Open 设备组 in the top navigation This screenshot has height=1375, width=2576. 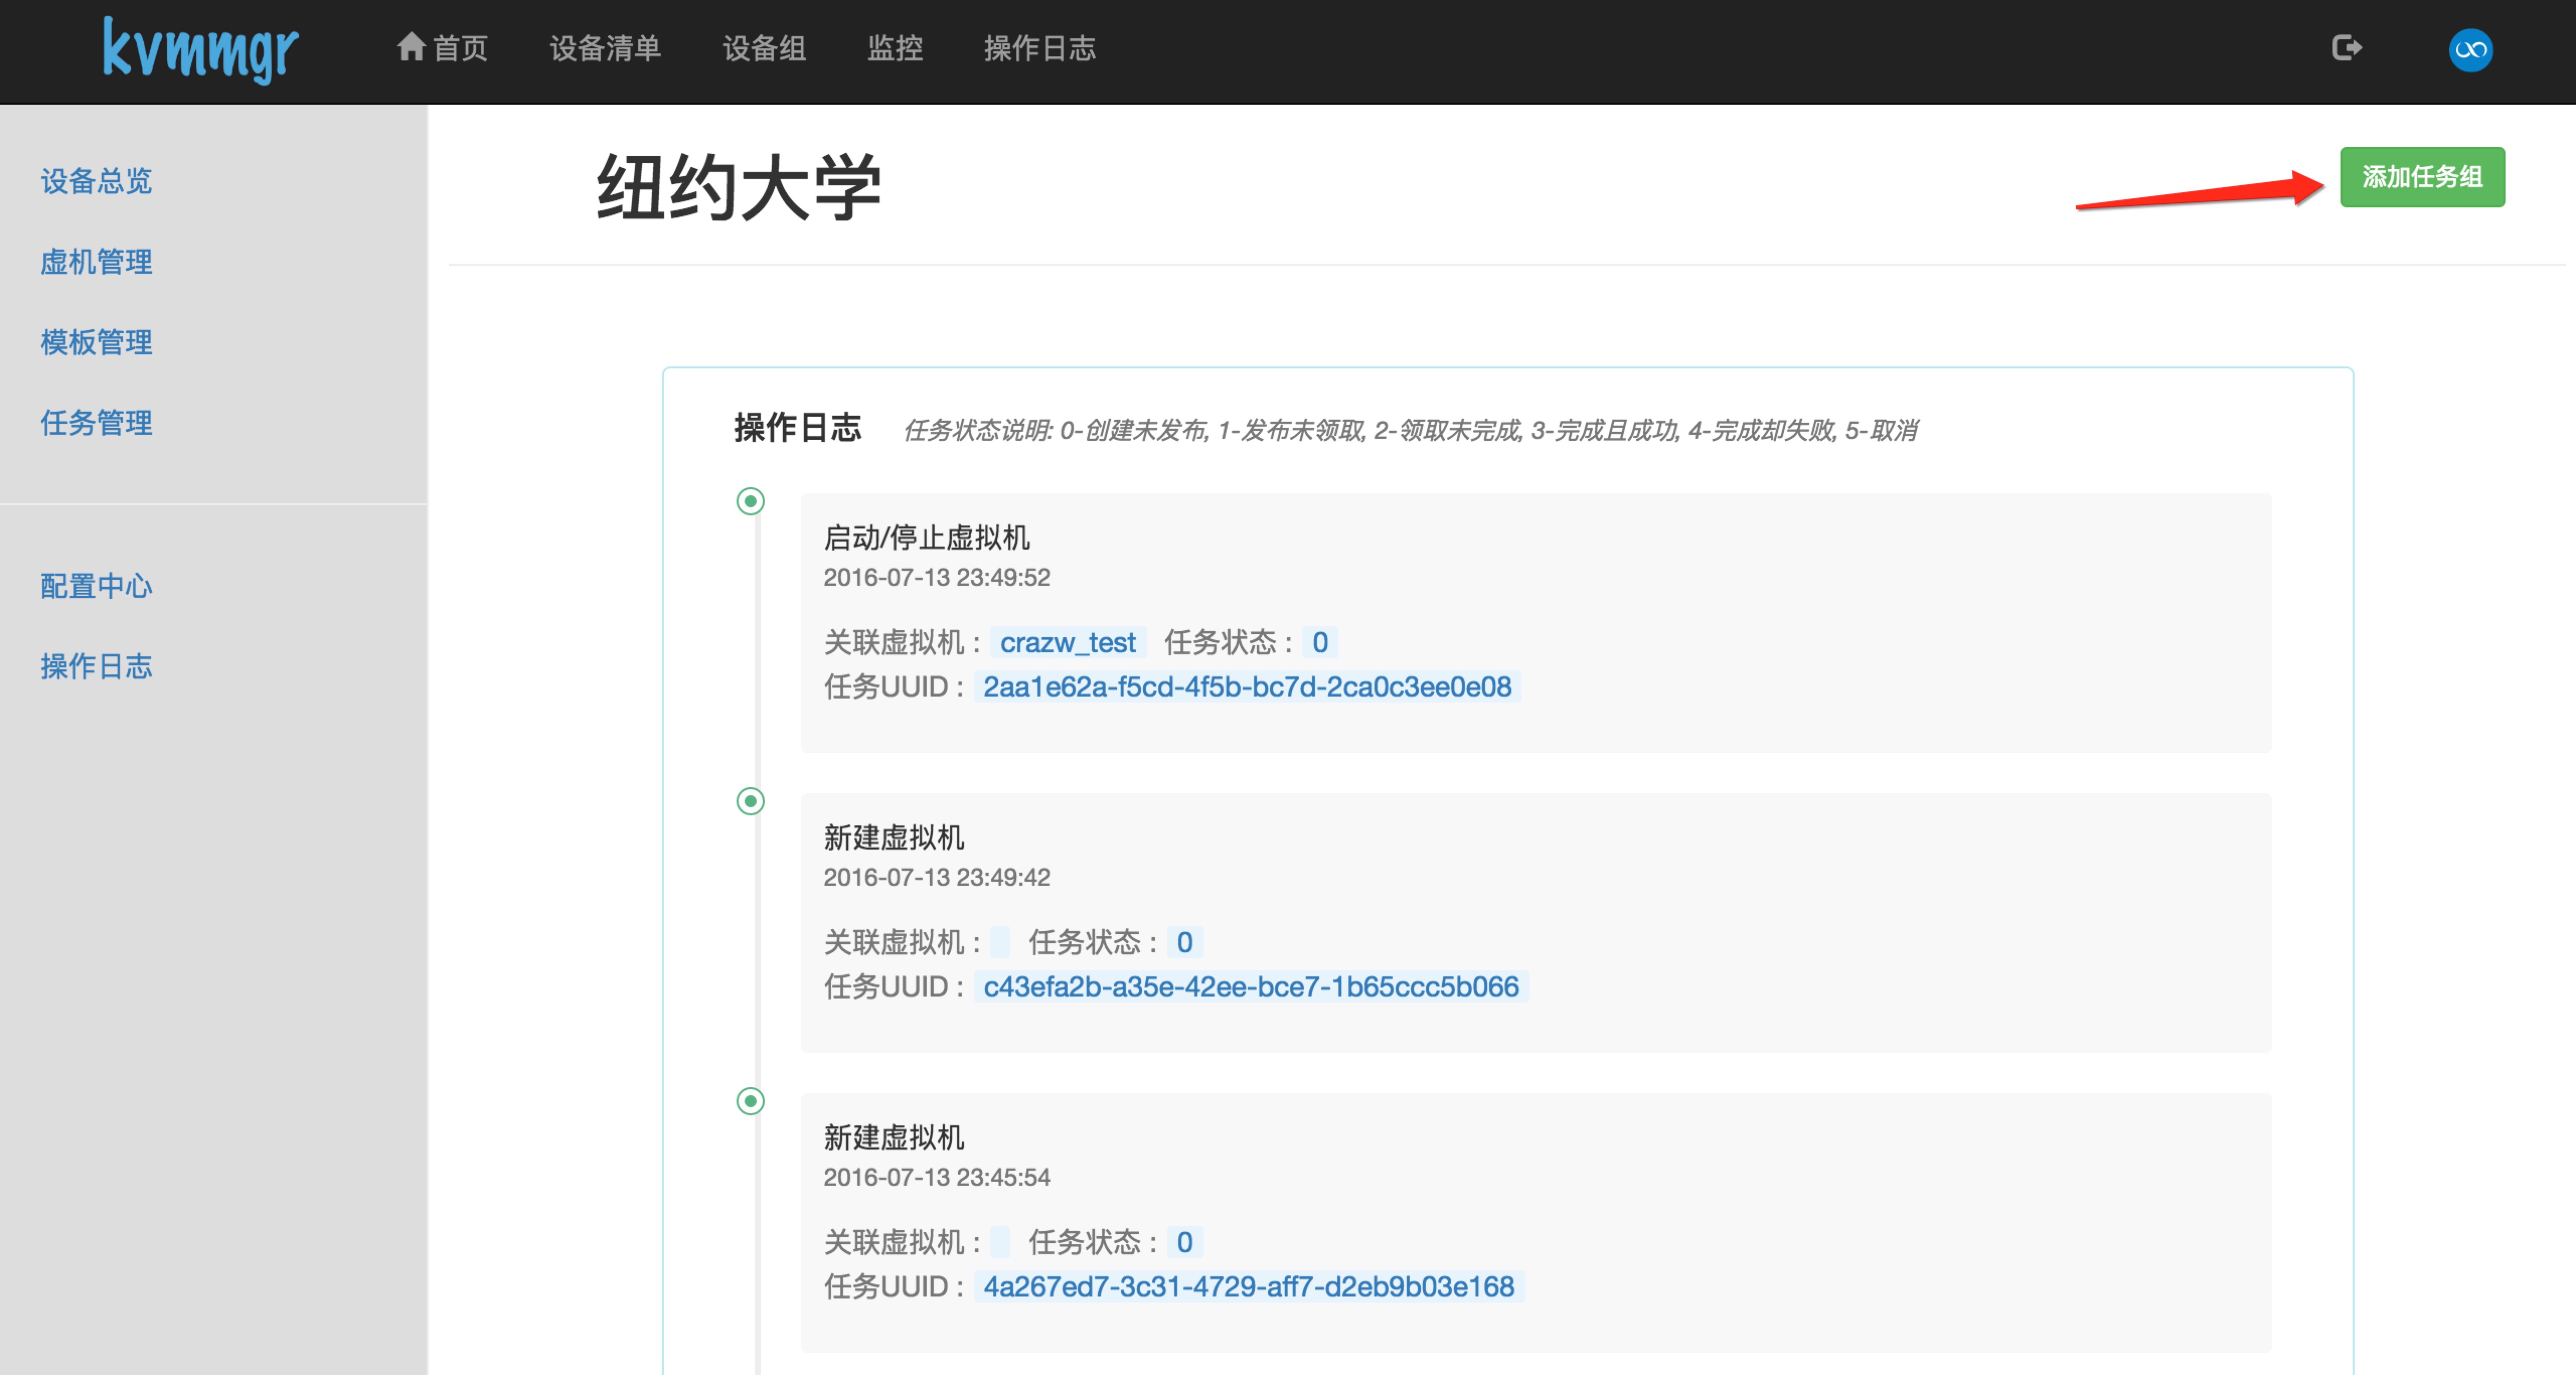coord(764,48)
